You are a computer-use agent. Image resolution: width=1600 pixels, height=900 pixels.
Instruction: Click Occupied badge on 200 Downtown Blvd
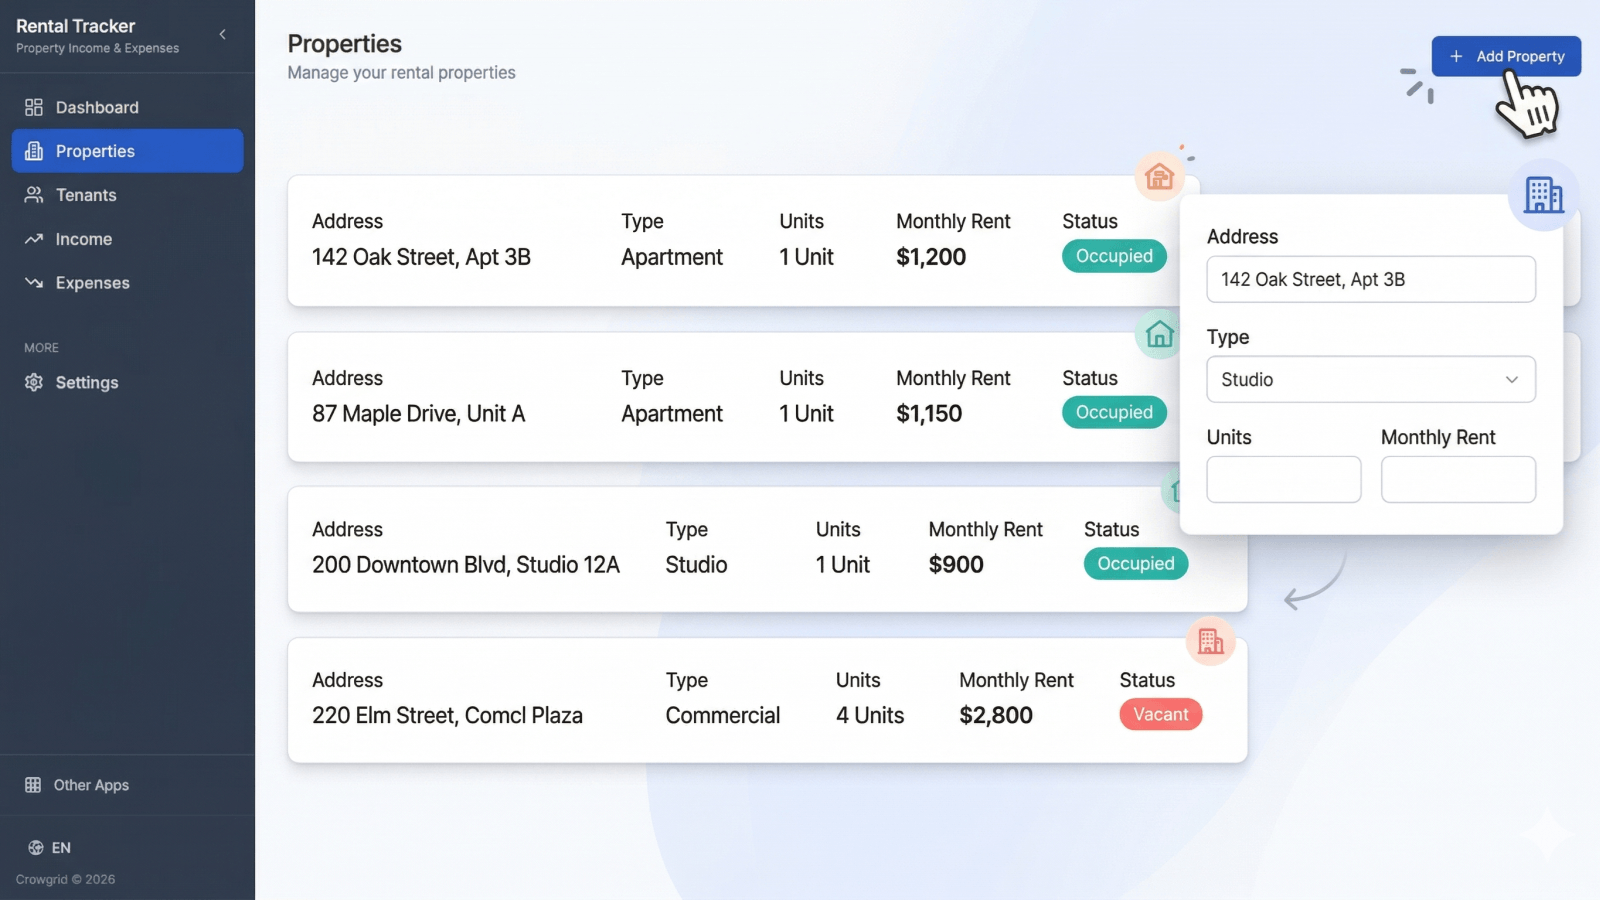click(x=1136, y=563)
